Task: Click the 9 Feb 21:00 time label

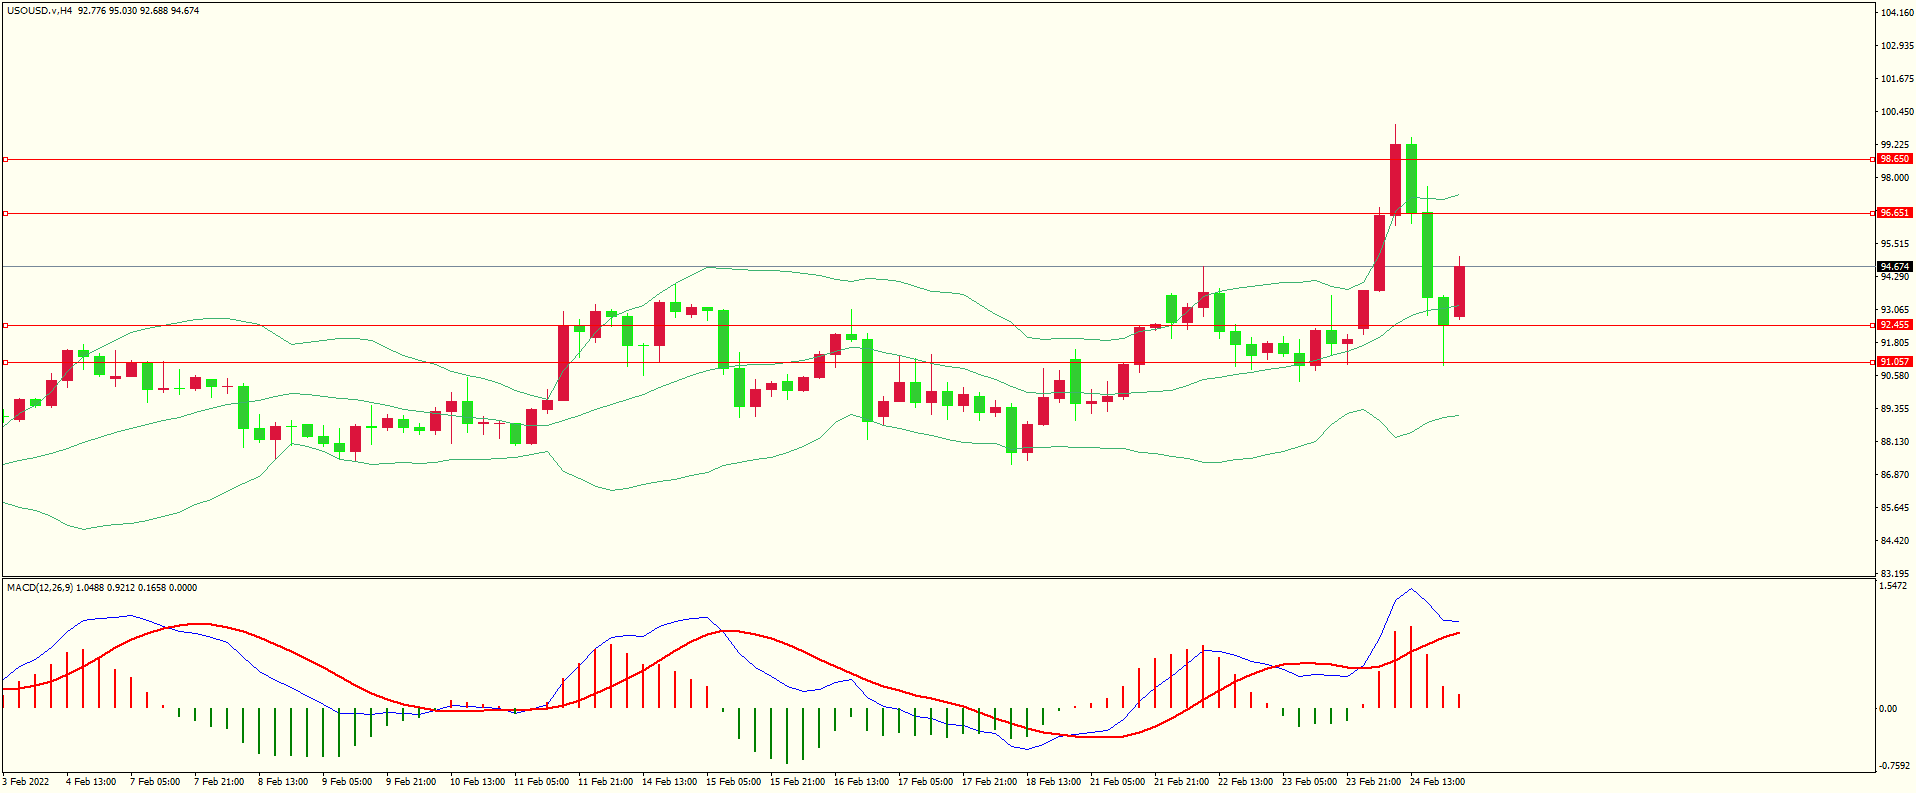Action: (411, 782)
